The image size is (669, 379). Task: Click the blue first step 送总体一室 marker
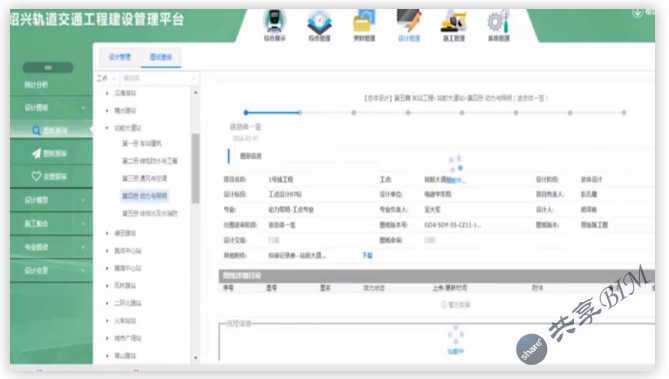(246, 113)
